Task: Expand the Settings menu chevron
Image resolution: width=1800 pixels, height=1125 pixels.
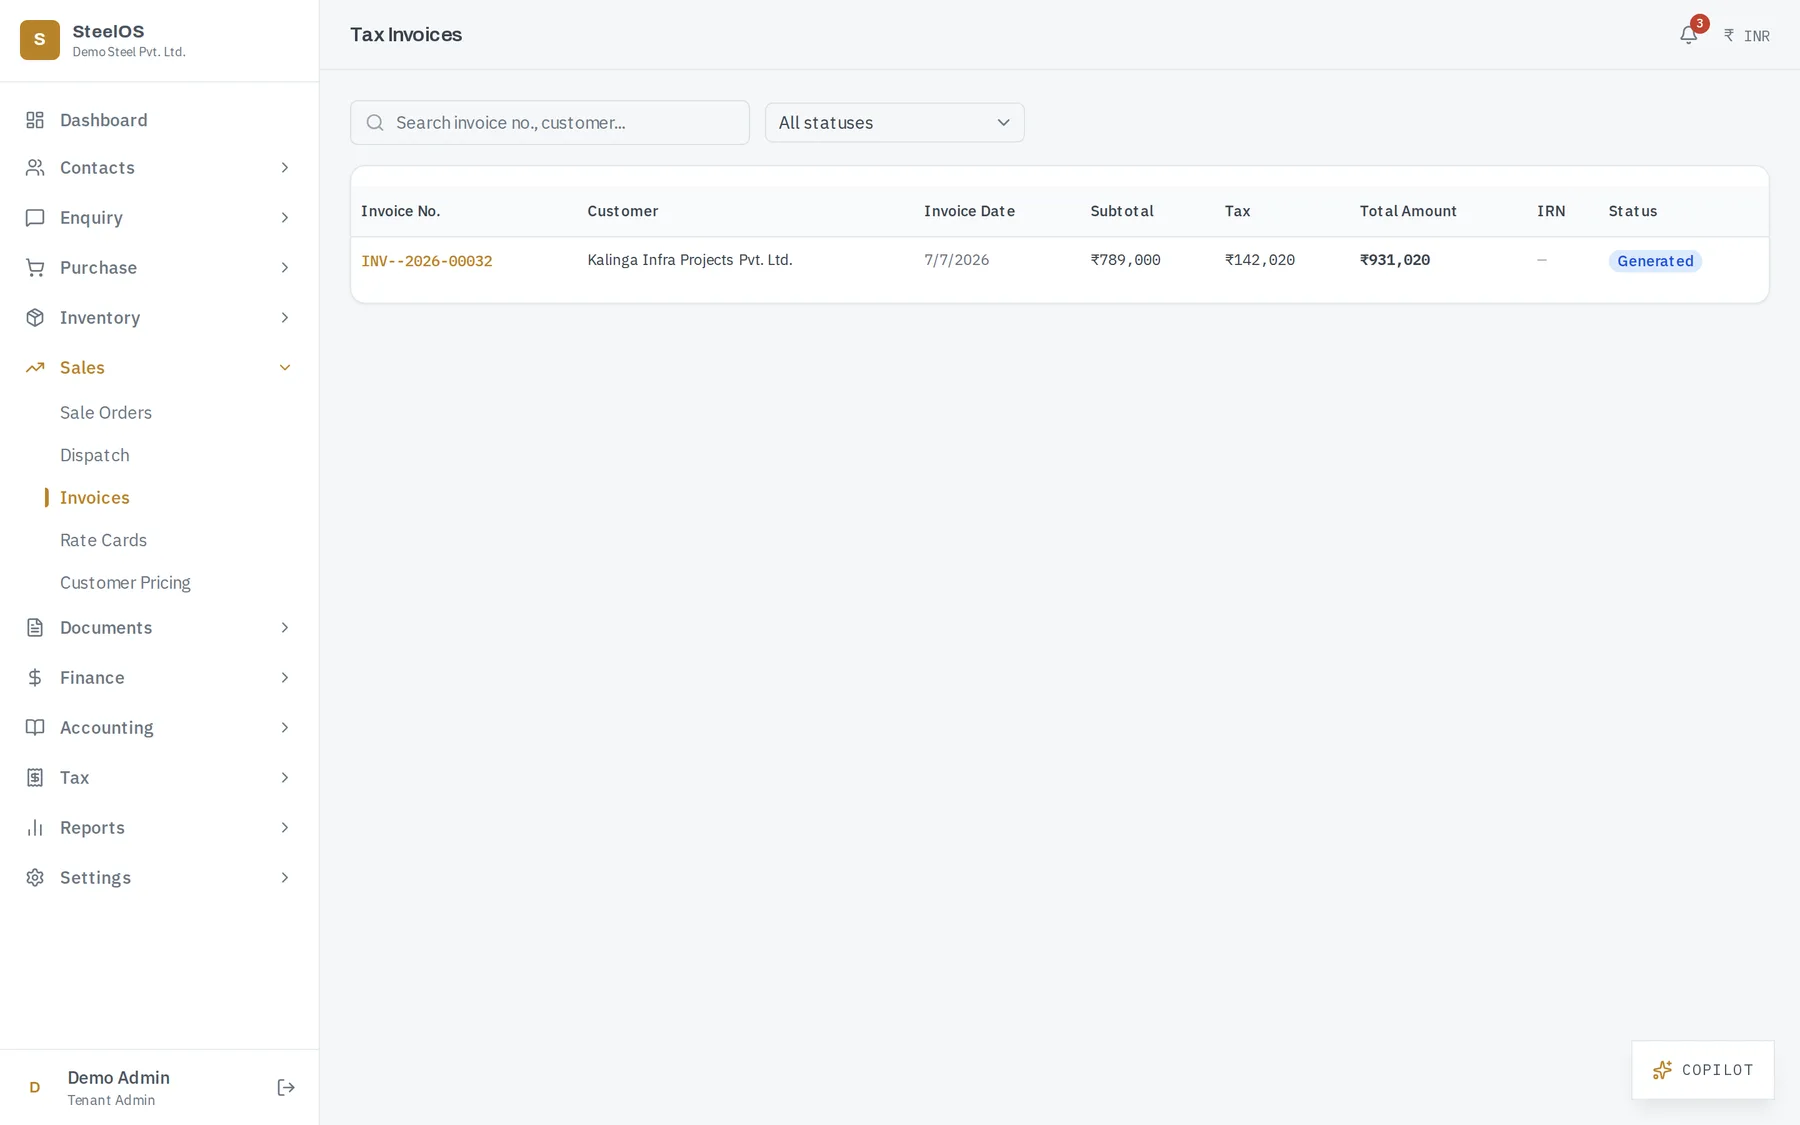Action: (x=285, y=877)
